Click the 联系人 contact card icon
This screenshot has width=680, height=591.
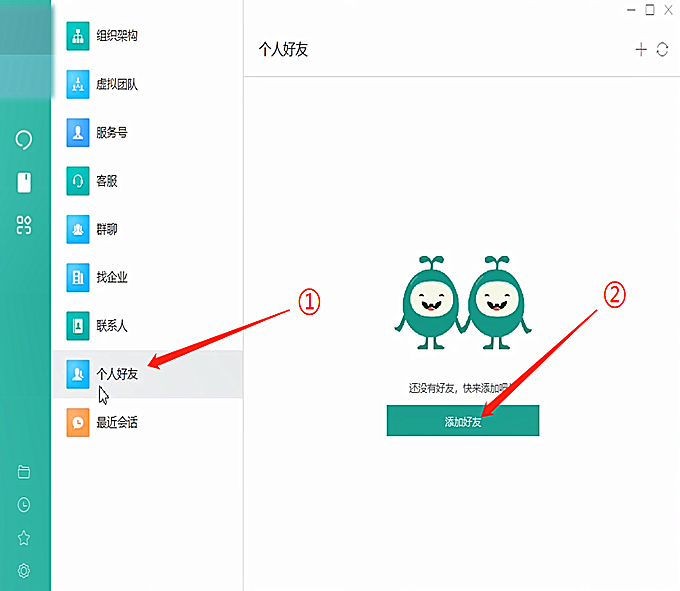pos(78,326)
